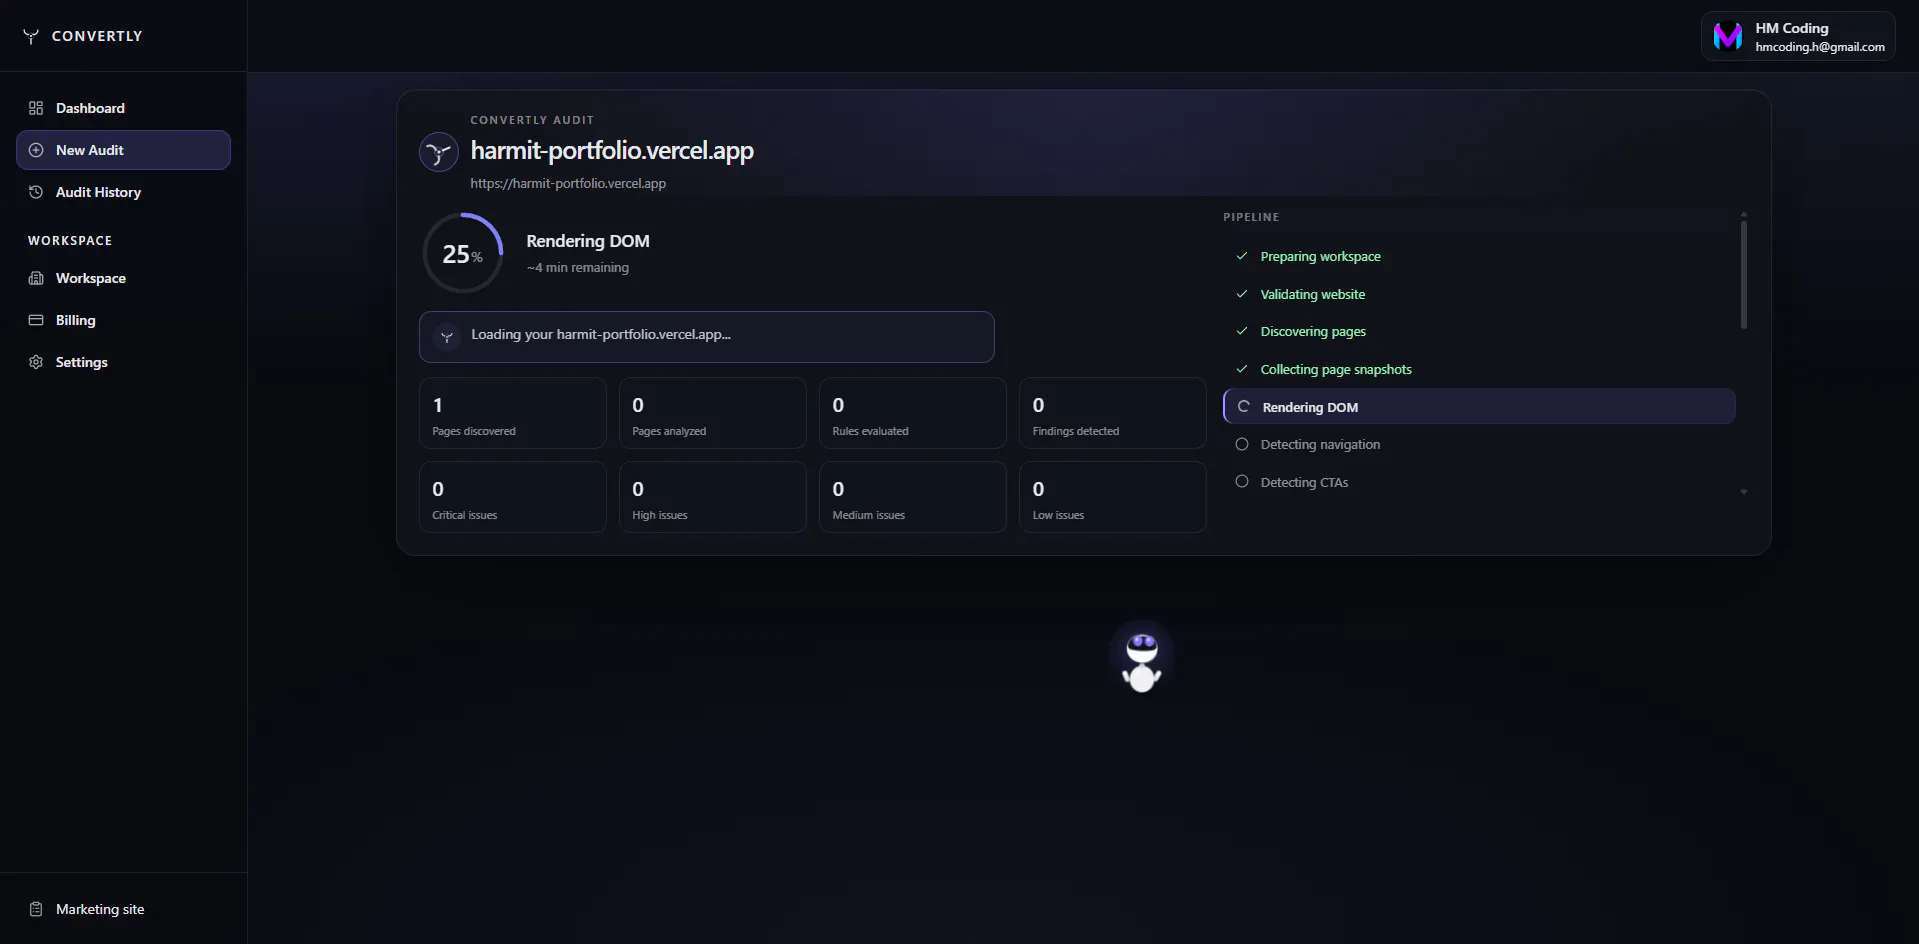The width and height of the screenshot is (1919, 944).
Task: Click the Pages discovered stat card
Action: pyautogui.click(x=513, y=413)
